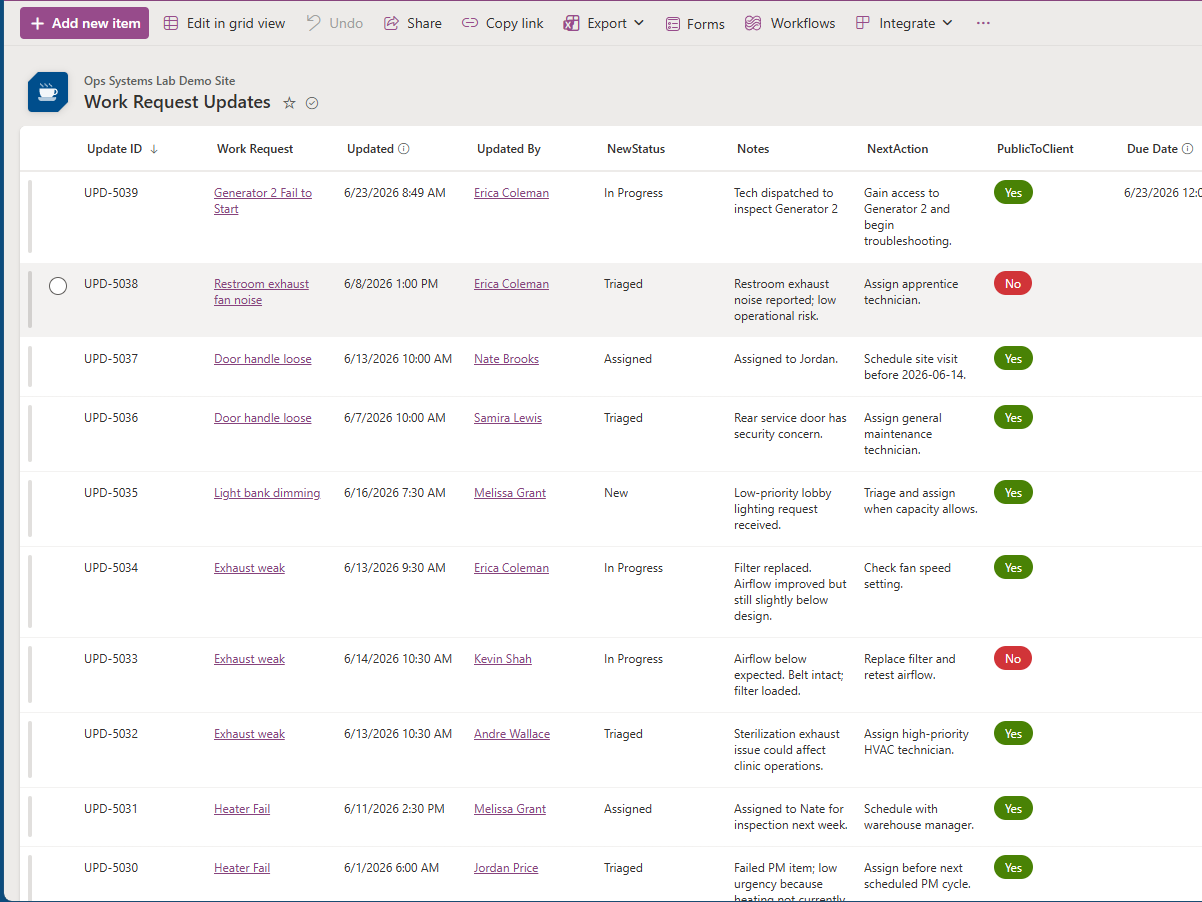Click the 6/1/2026 6:00 AM updated cell
Image resolution: width=1202 pixels, height=902 pixels.
(391, 868)
